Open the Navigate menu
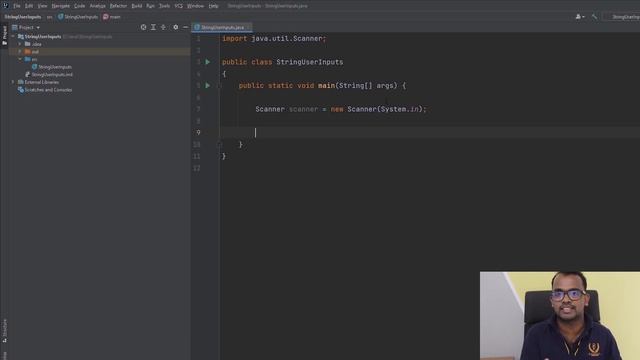The image size is (640, 360). tap(60, 6)
